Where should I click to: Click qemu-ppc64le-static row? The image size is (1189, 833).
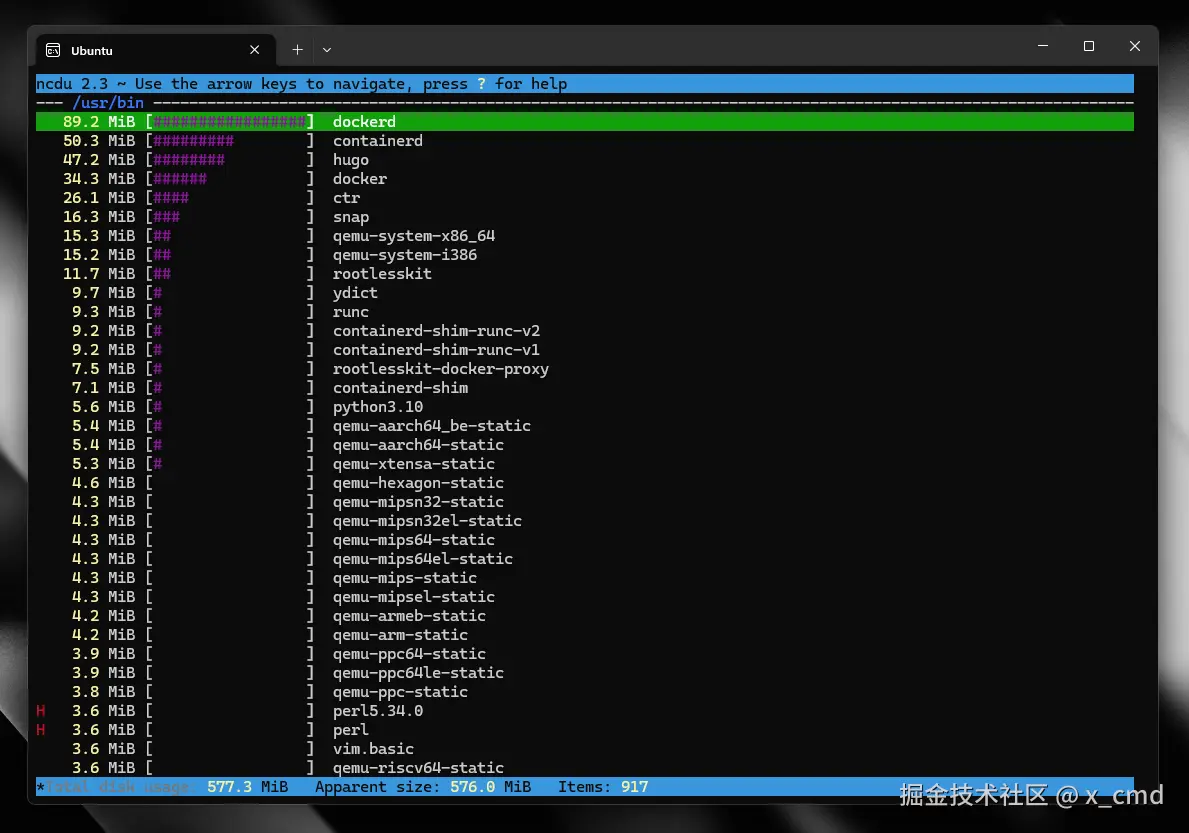coord(585,672)
